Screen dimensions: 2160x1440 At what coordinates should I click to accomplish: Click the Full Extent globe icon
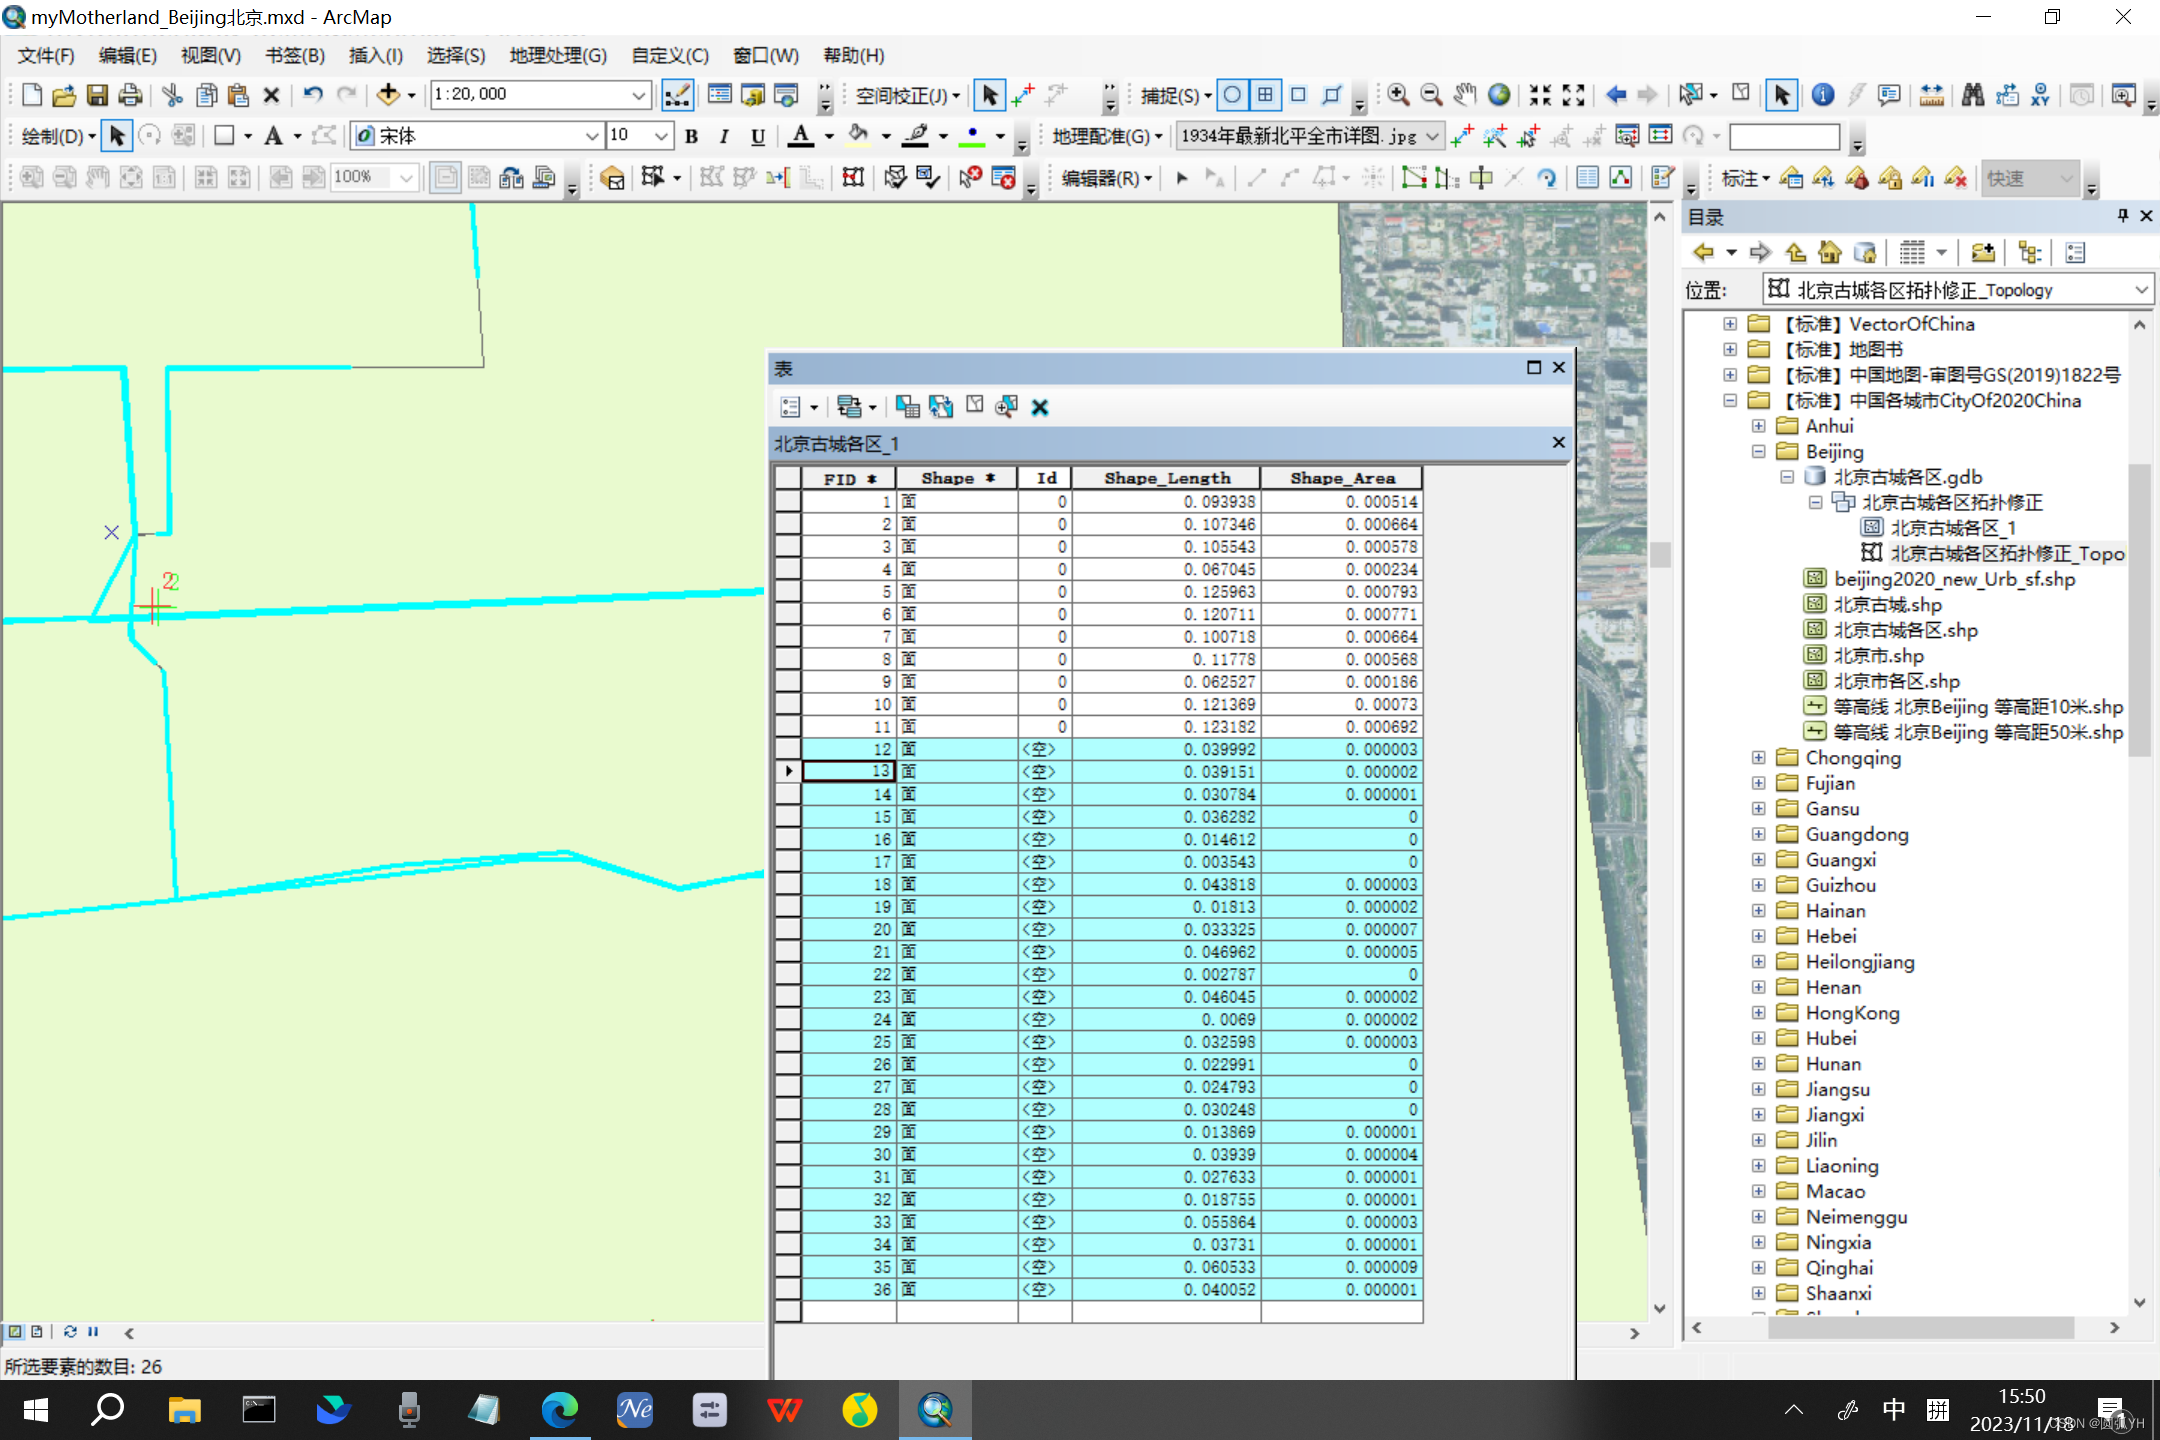[1498, 95]
